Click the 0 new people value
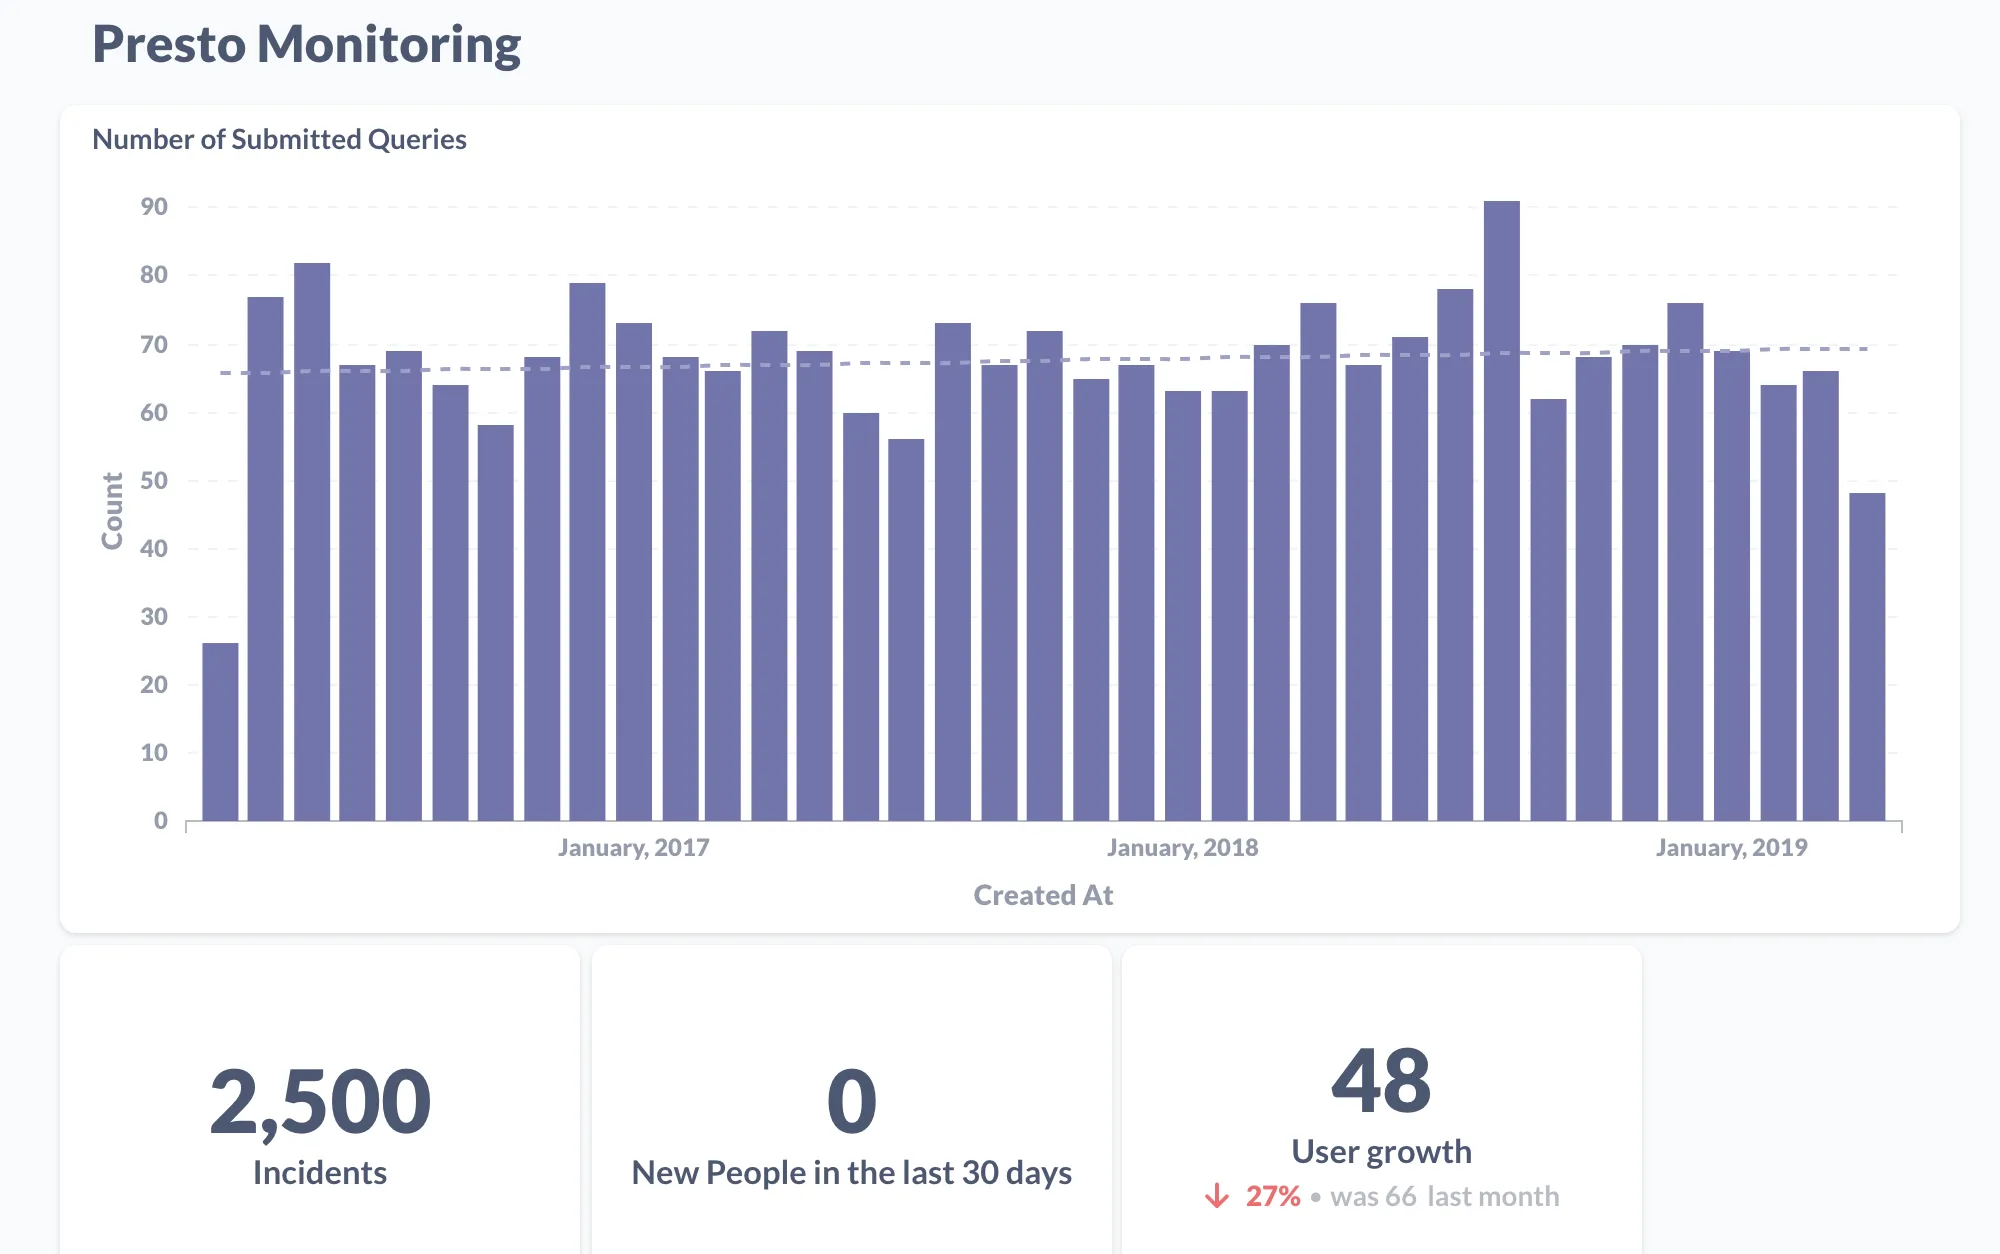 (852, 1102)
